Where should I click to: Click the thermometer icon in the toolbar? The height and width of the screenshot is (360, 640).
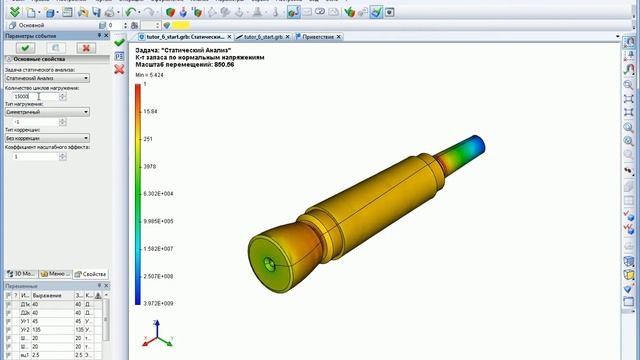[x=276, y=12]
